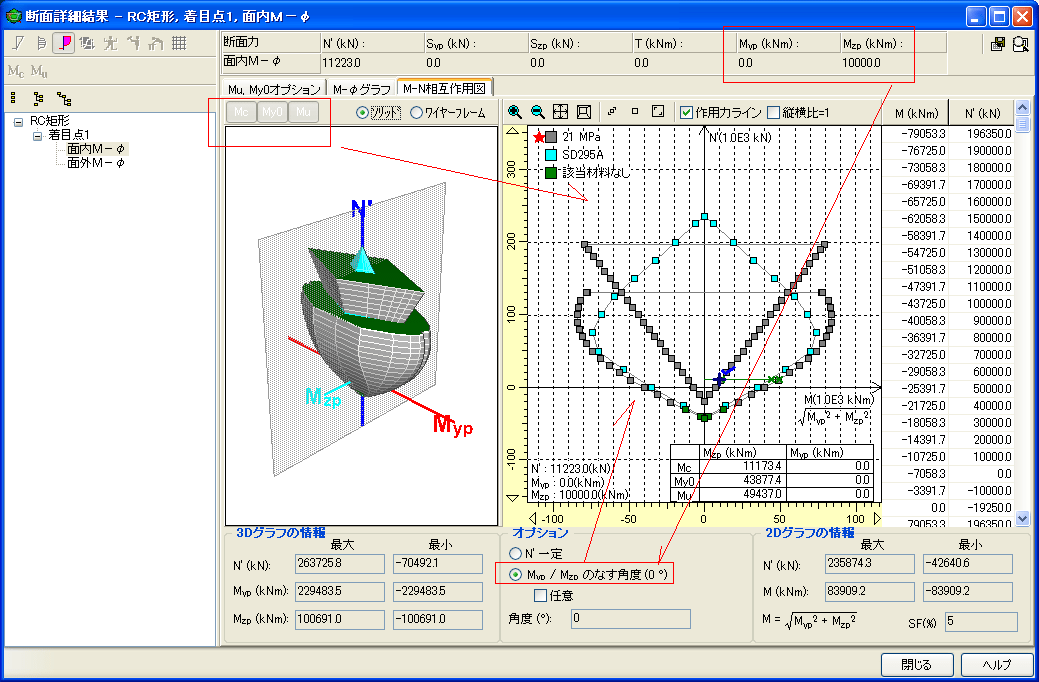Choose the smallest marker size icon
The image size is (1039, 682).
(612, 111)
